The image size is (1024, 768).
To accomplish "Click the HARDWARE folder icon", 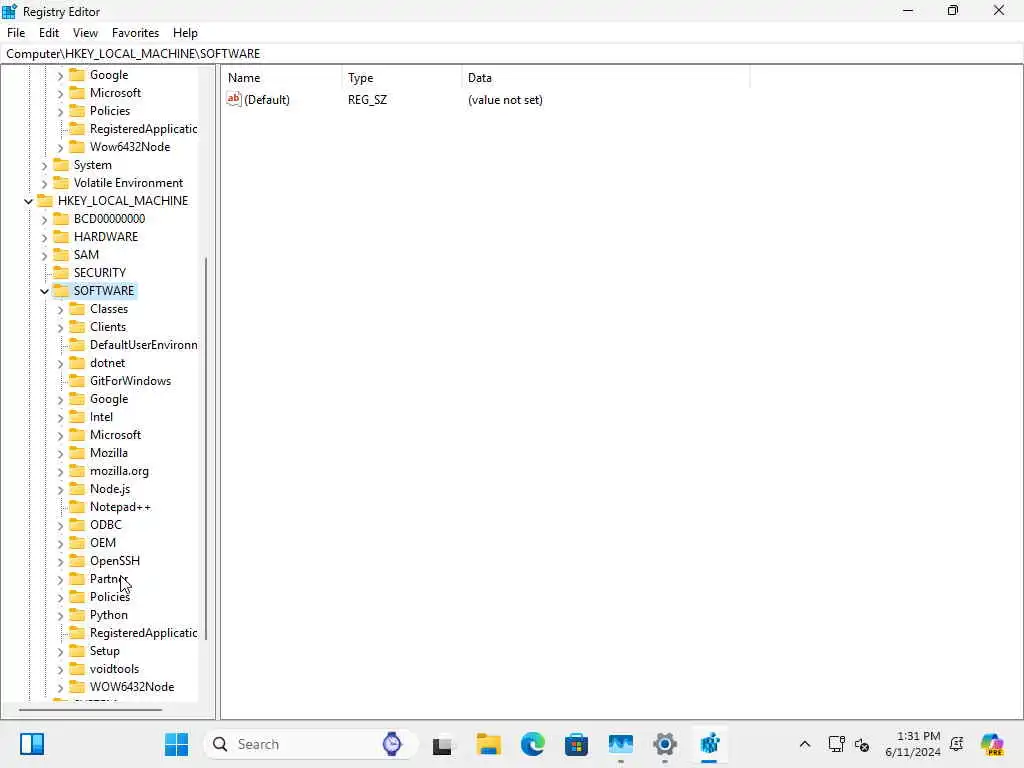I will [61, 236].
